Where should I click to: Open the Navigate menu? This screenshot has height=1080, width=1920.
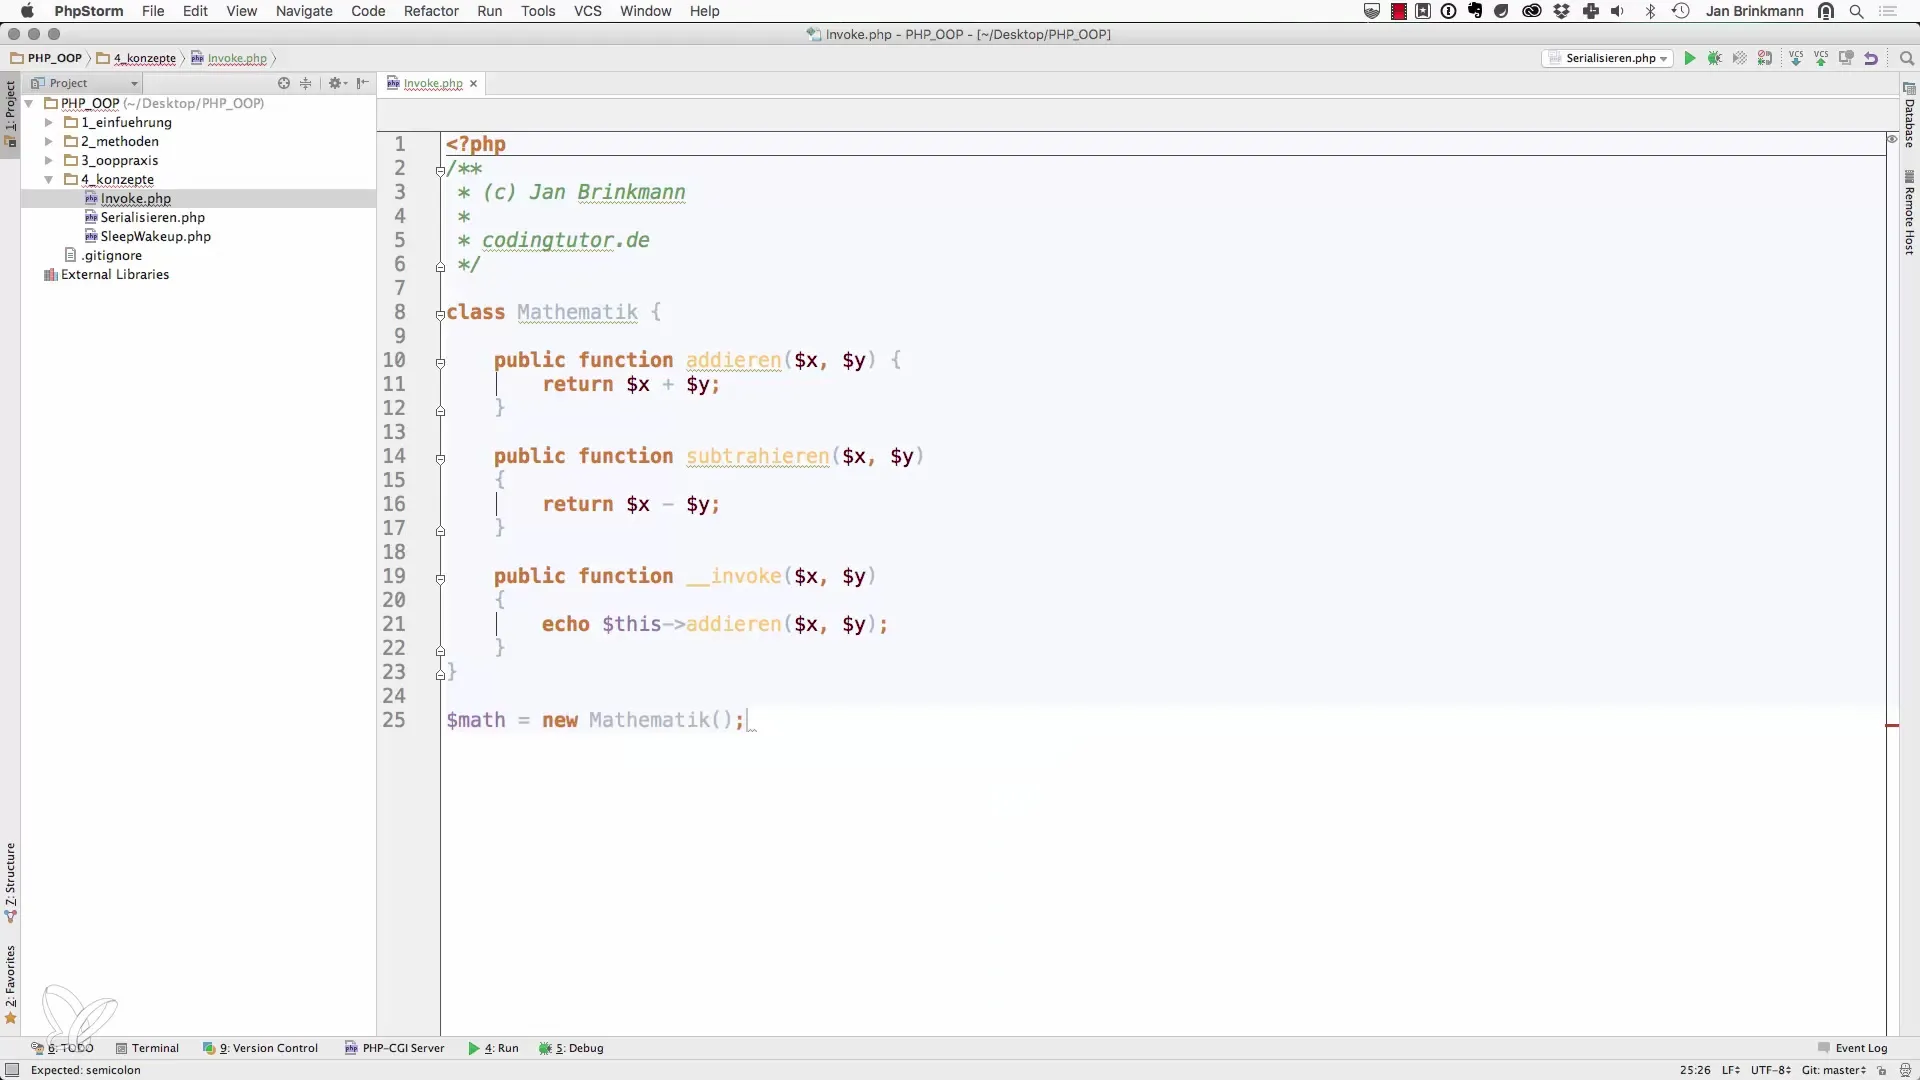304,11
